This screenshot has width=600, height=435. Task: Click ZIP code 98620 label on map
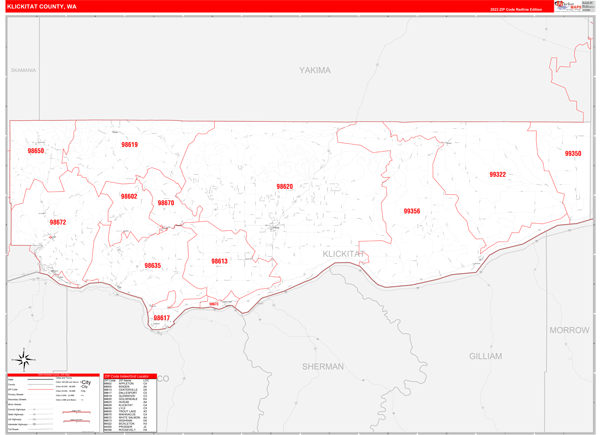tap(285, 187)
